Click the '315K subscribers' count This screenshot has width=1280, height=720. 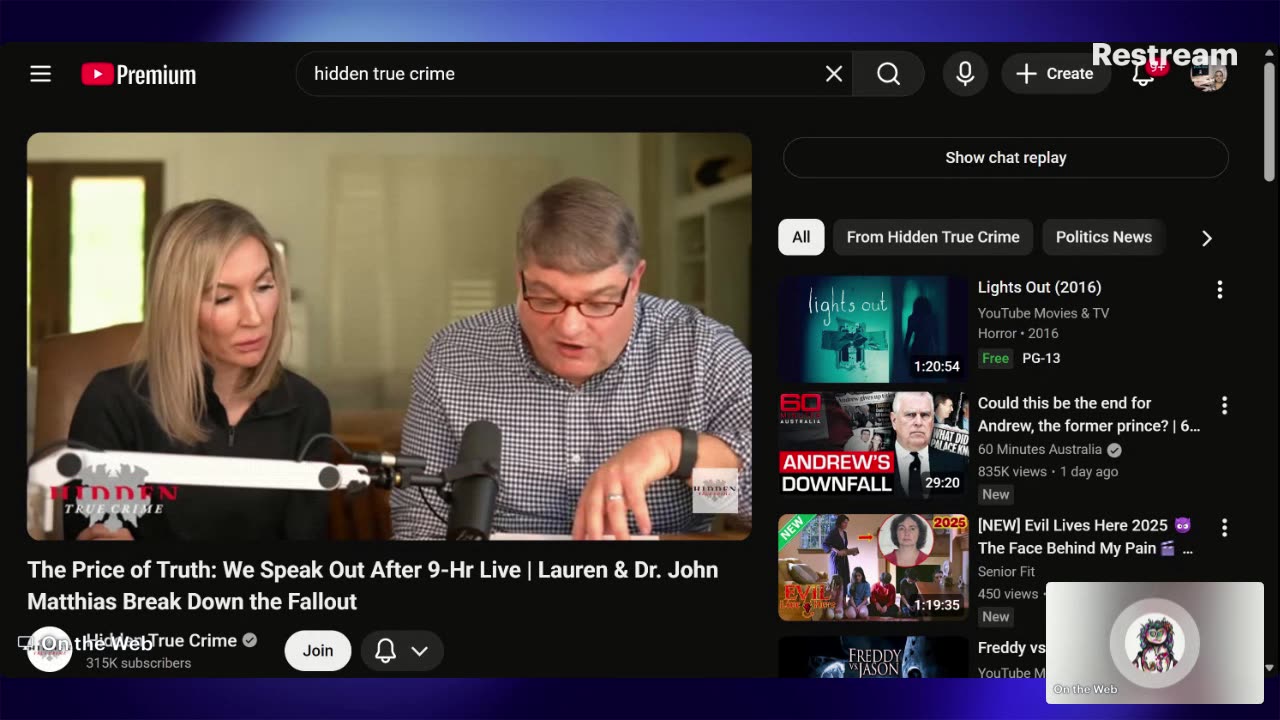138,663
